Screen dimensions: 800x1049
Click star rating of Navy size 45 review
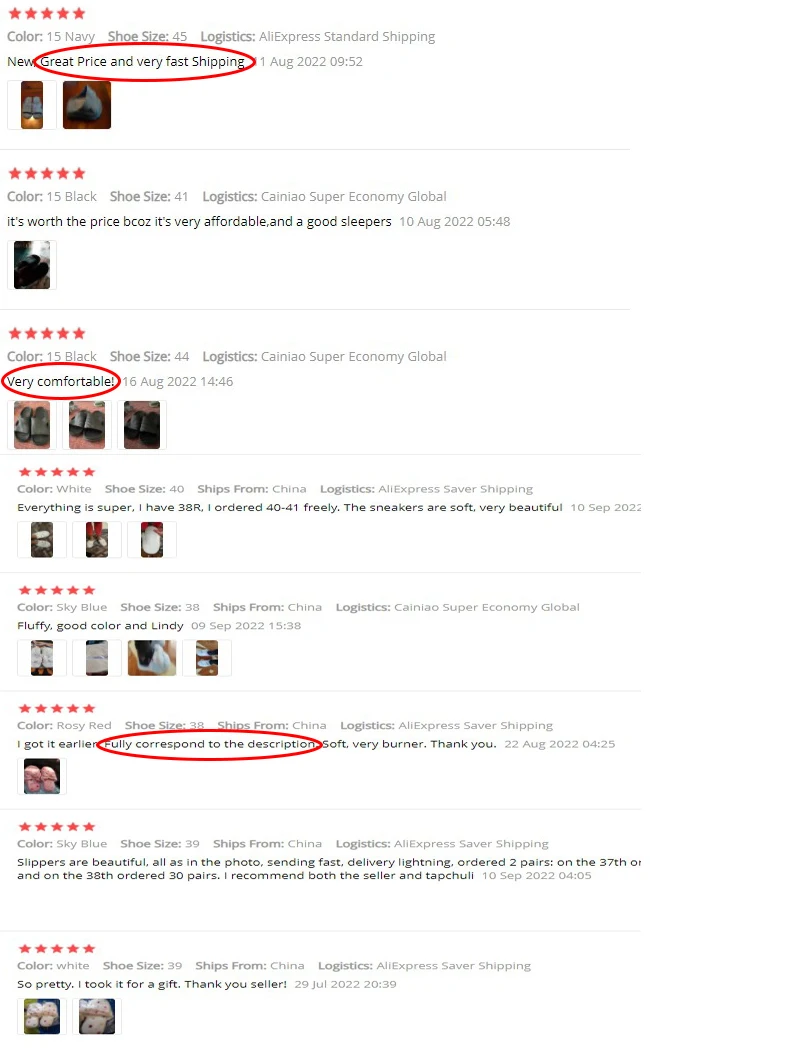pyautogui.click(x=46, y=13)
